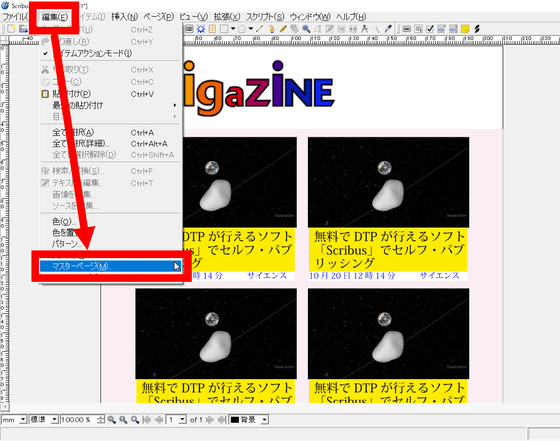The height and width of the screenshot is (441, 560).
Task: Click top-right サイエンス category text
Action: click(439, 275)
